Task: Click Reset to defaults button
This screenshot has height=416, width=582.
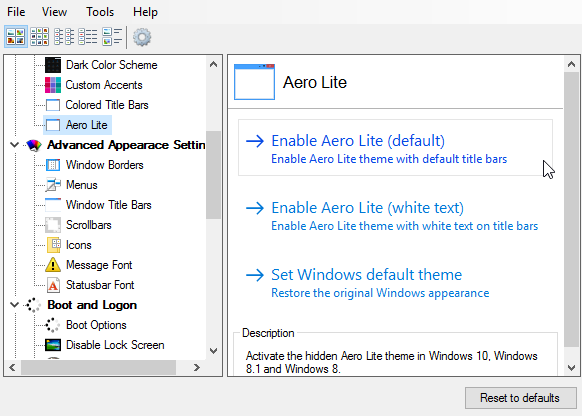Action: pos(520,398)
